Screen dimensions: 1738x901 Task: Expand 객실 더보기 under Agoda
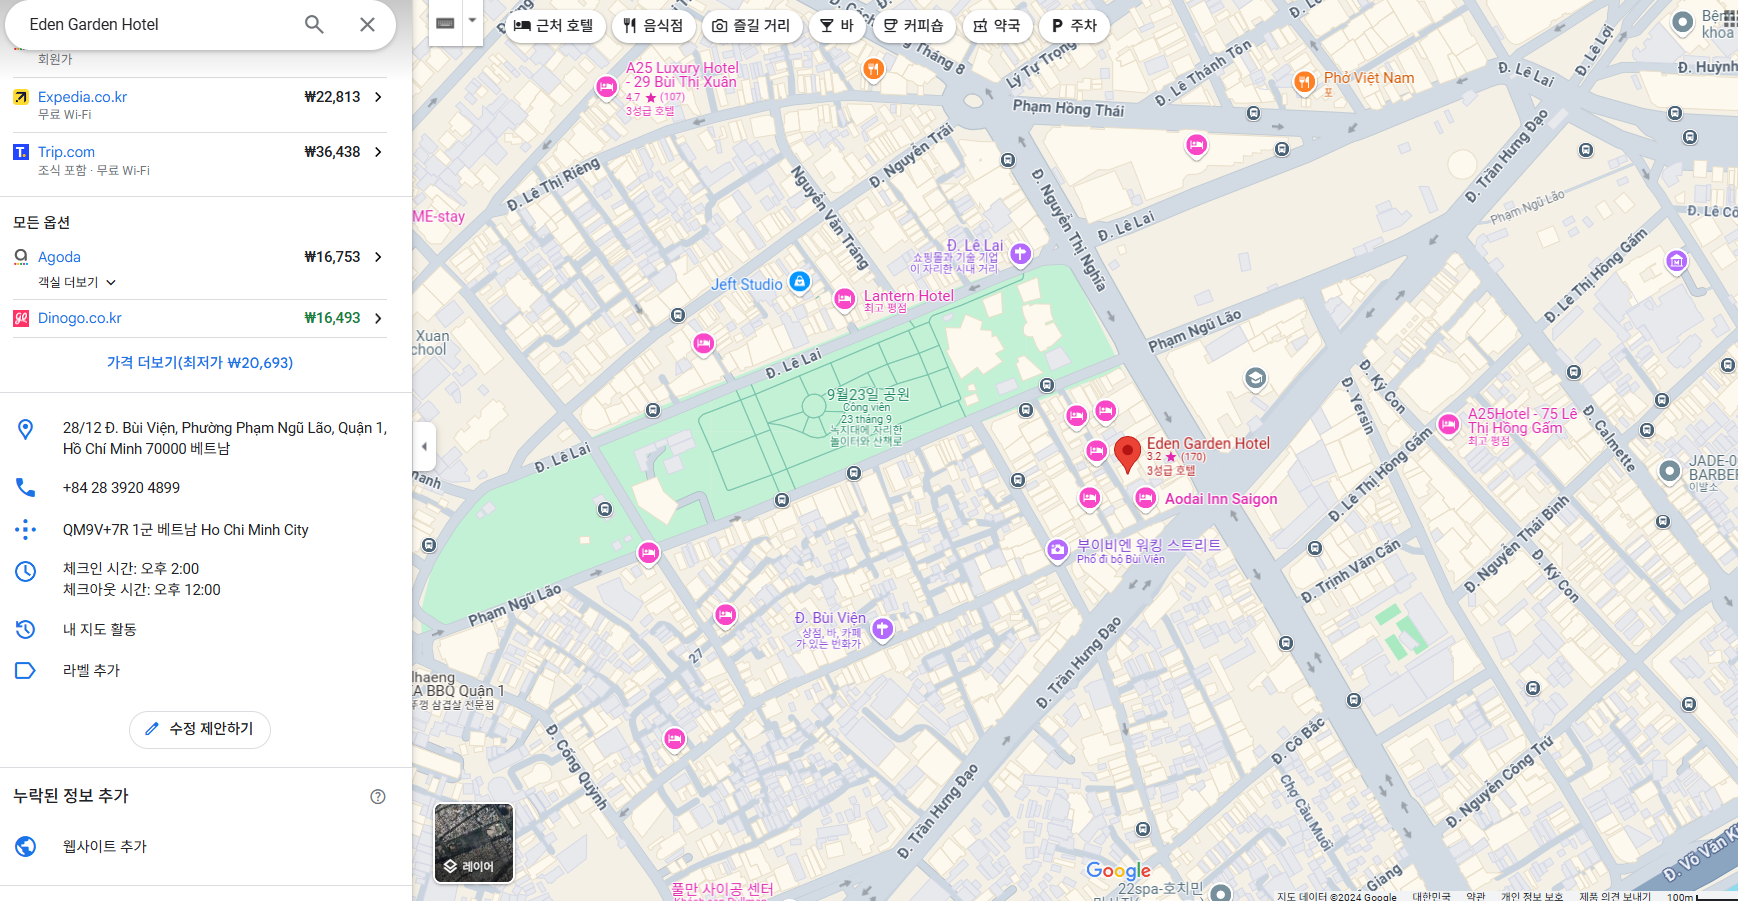point(77,282)
